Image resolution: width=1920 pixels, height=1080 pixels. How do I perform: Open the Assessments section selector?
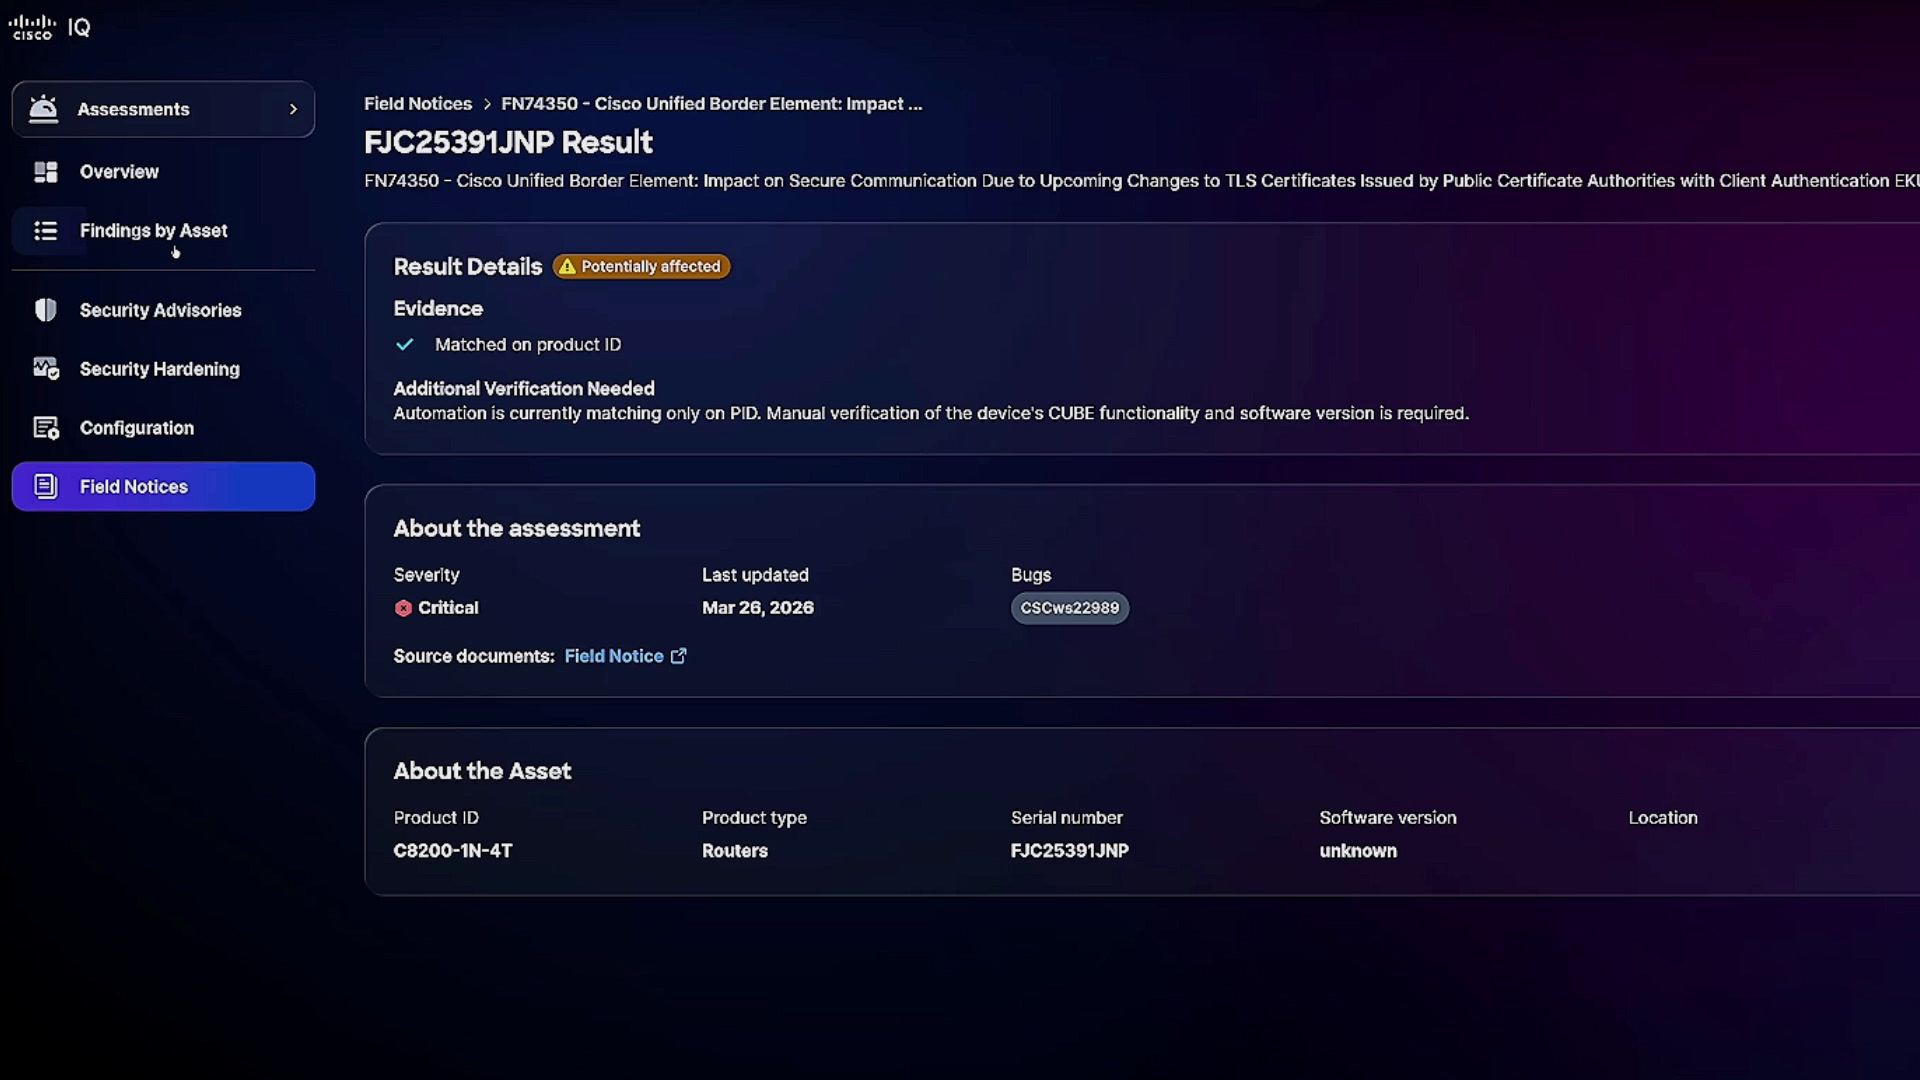click(163, 109)
